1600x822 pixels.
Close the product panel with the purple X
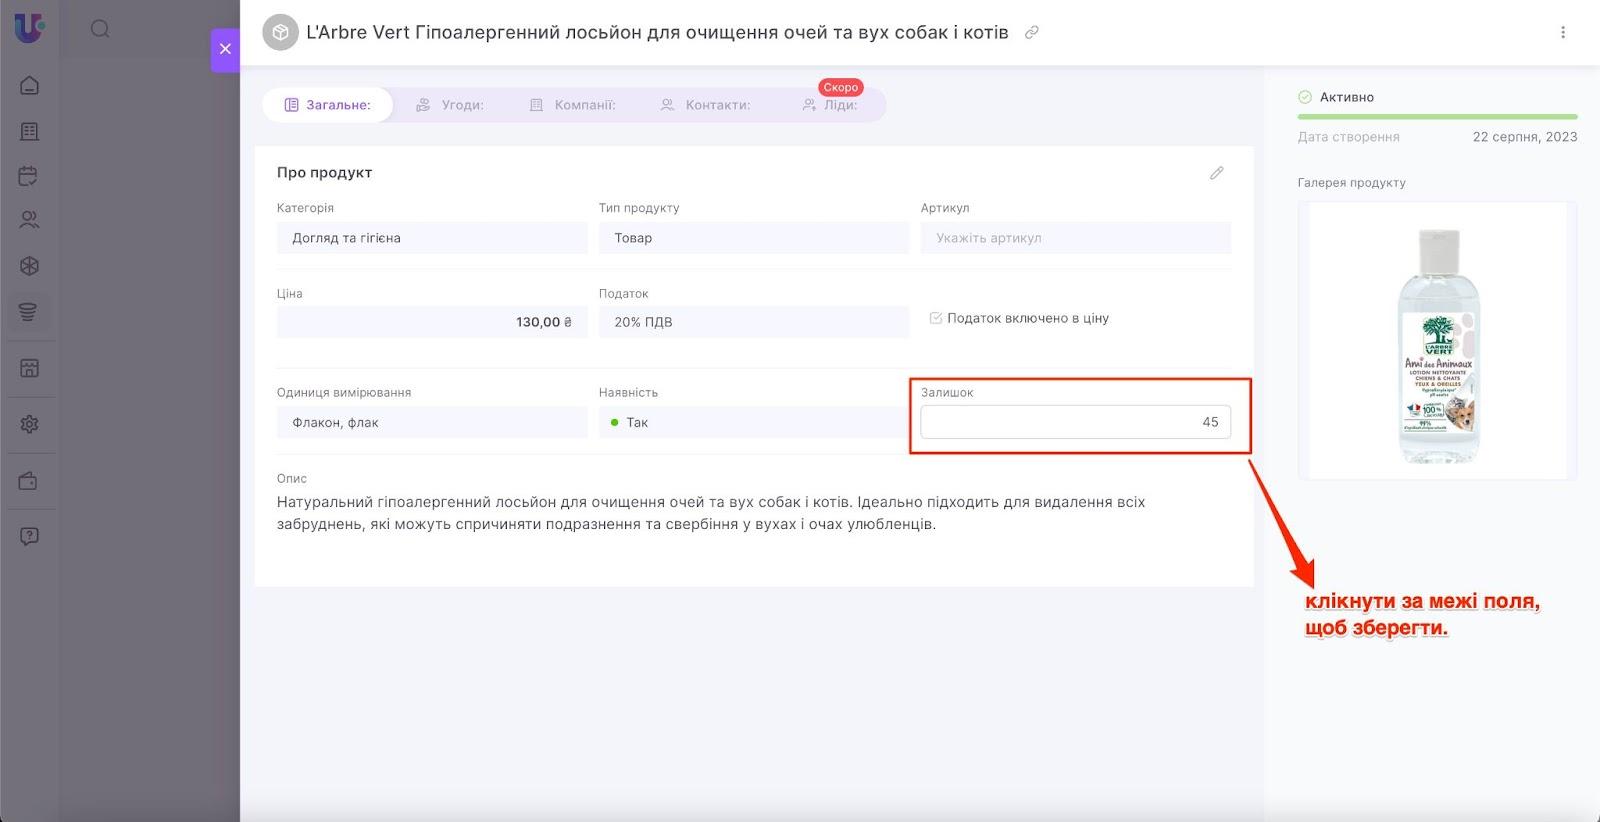point(225,49)
